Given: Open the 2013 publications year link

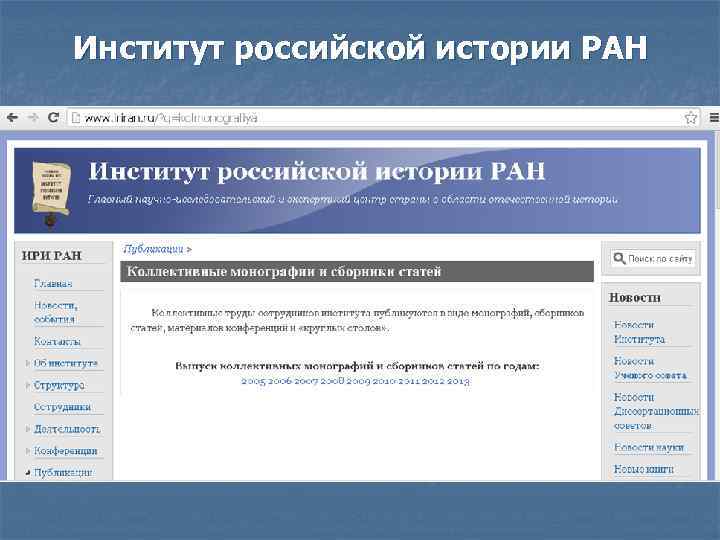Looking at the screenshot, I should pos(458,381).
